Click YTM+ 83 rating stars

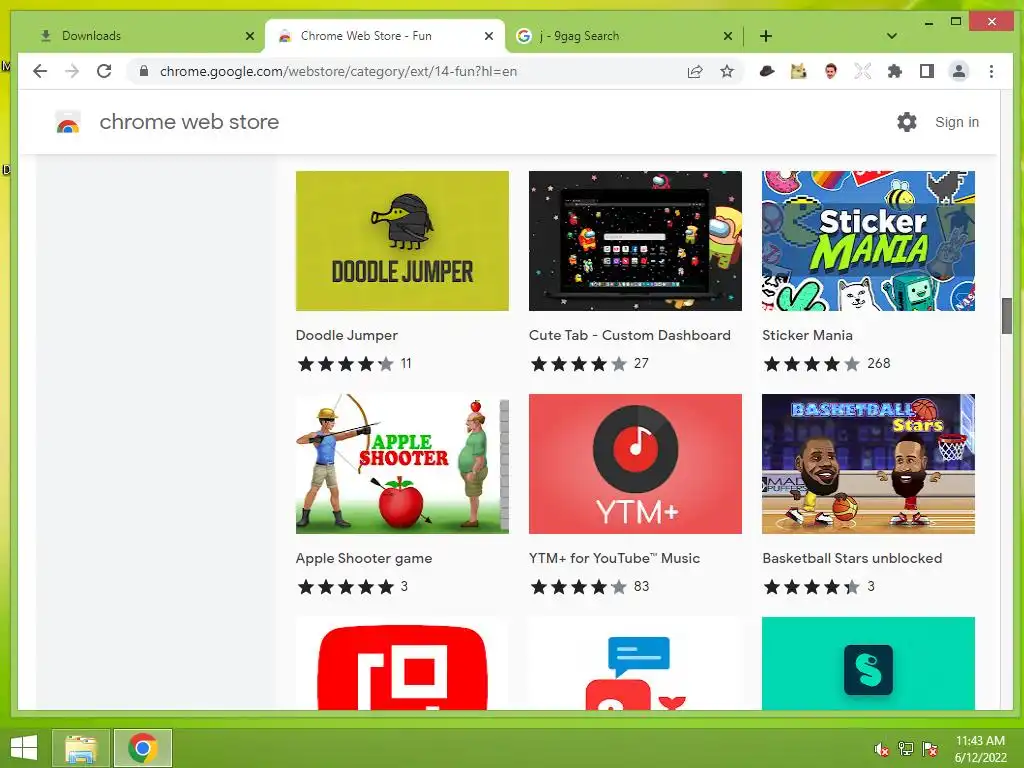coord(579,586)
